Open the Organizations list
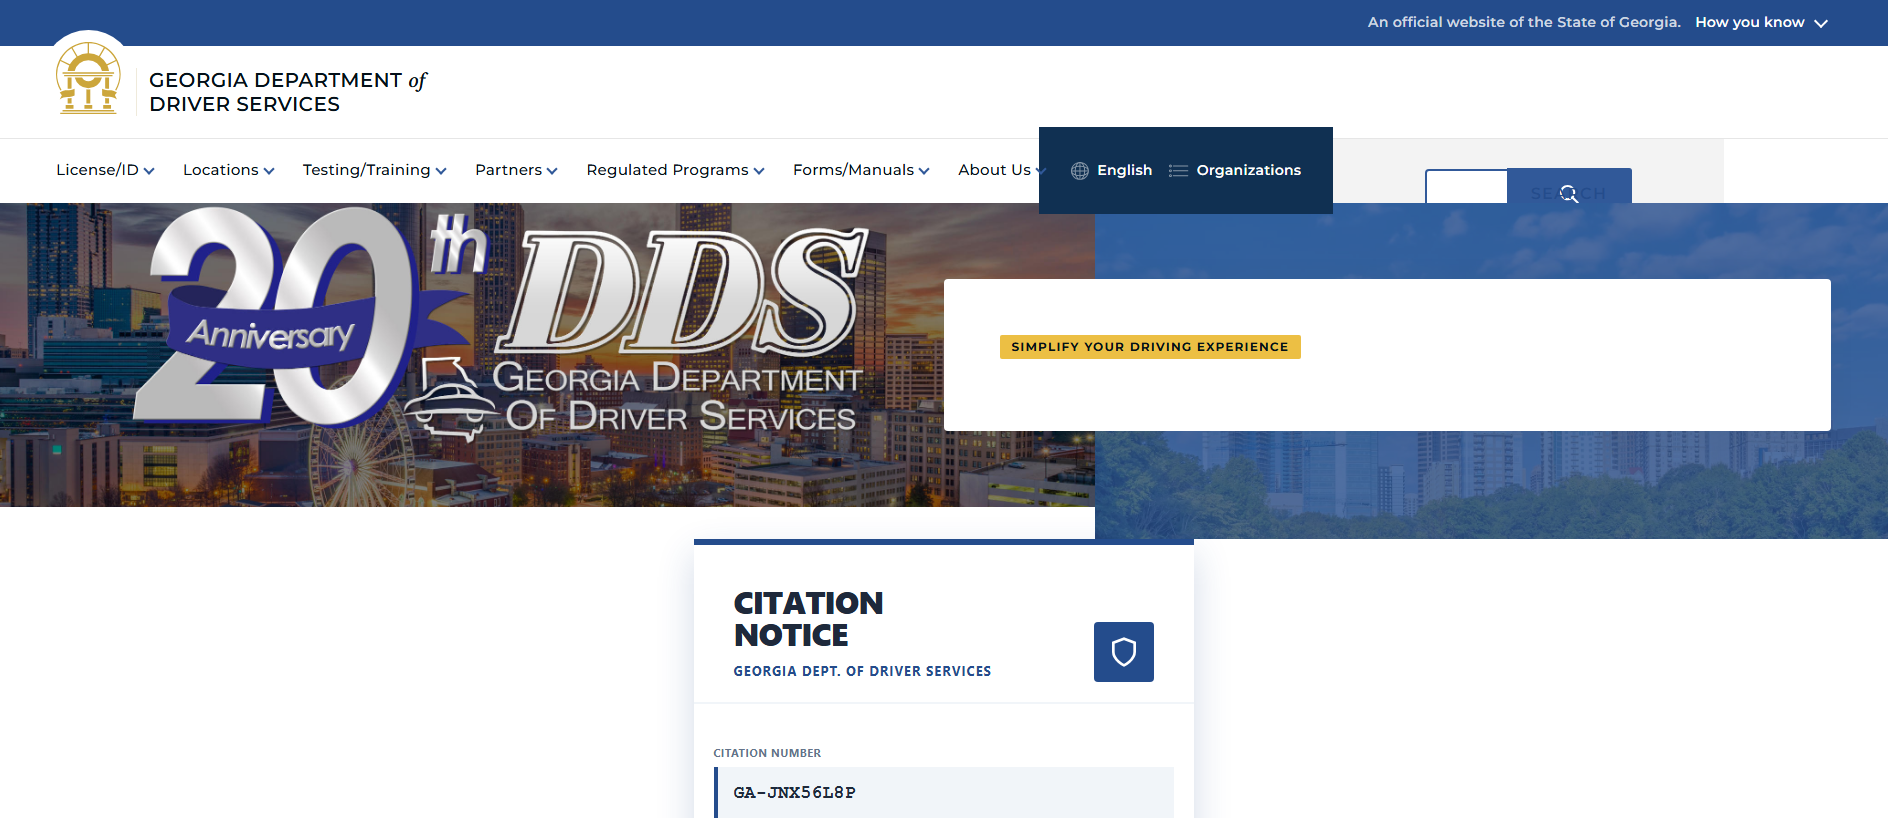Screen dimensions: 1888x818 [x=1235, y=171]
